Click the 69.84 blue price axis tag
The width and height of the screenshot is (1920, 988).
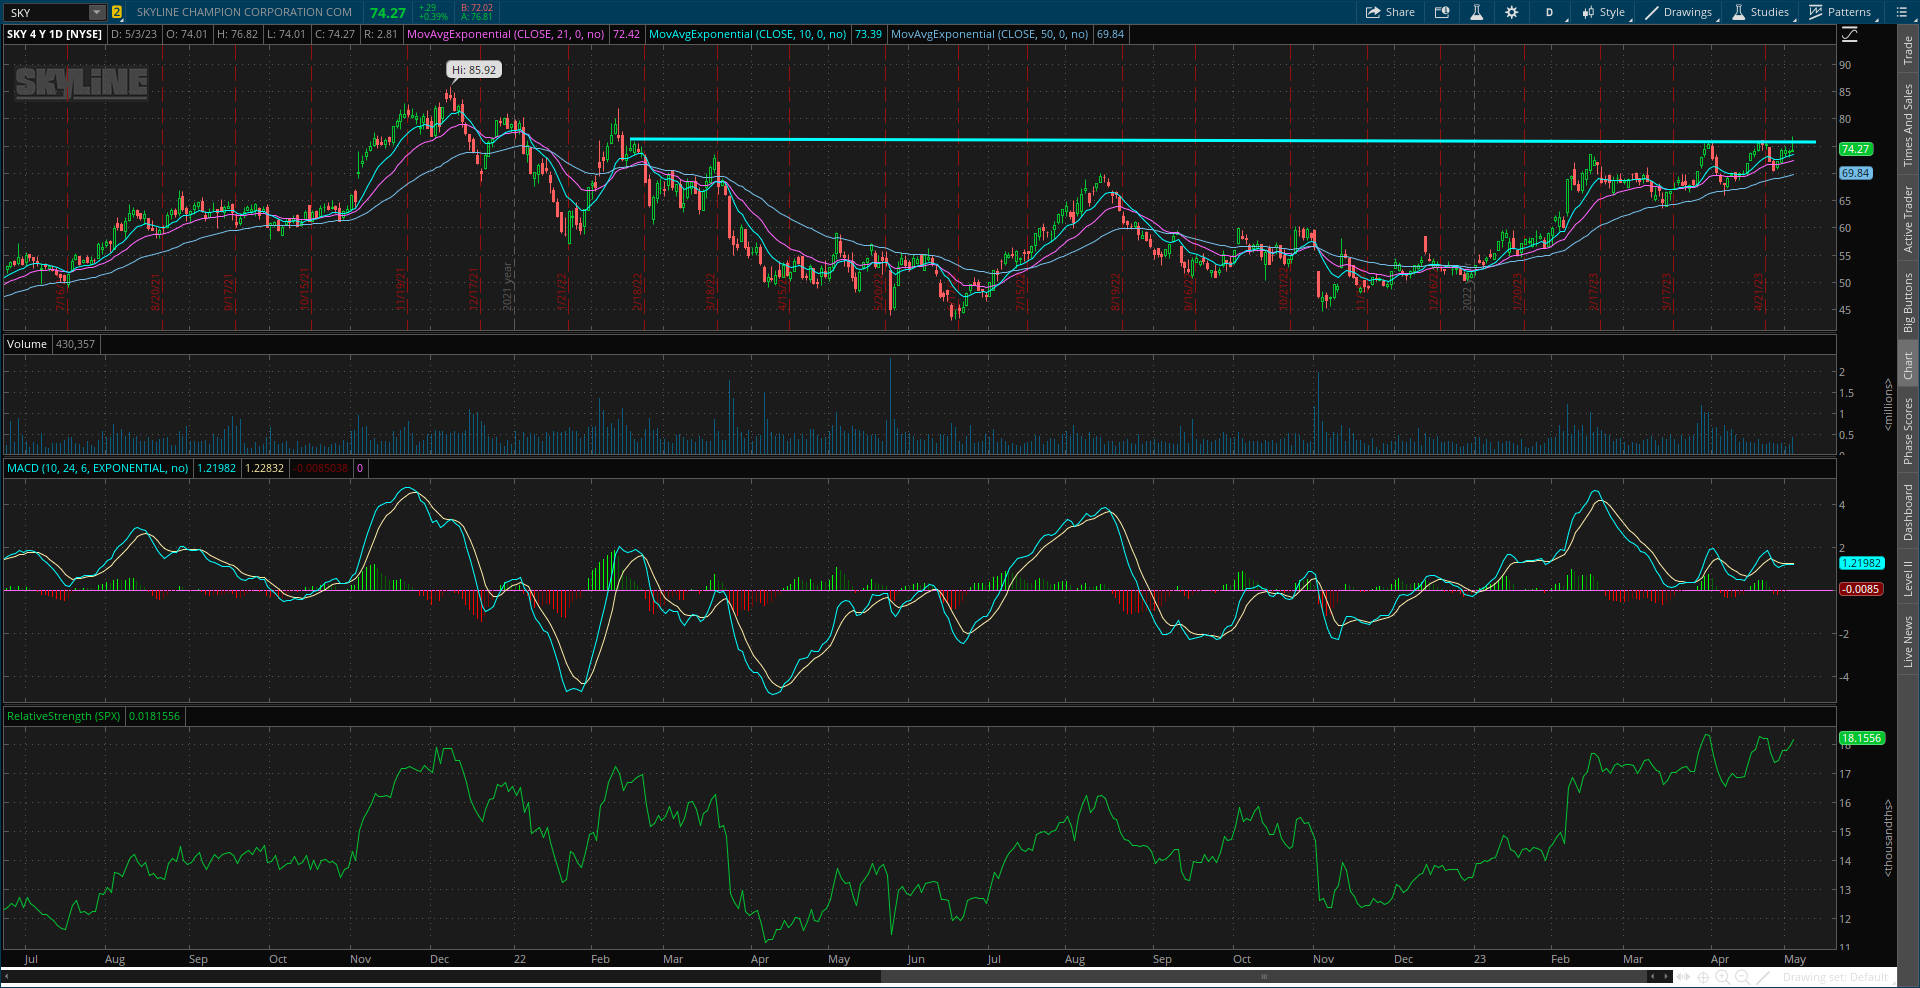1855,173
